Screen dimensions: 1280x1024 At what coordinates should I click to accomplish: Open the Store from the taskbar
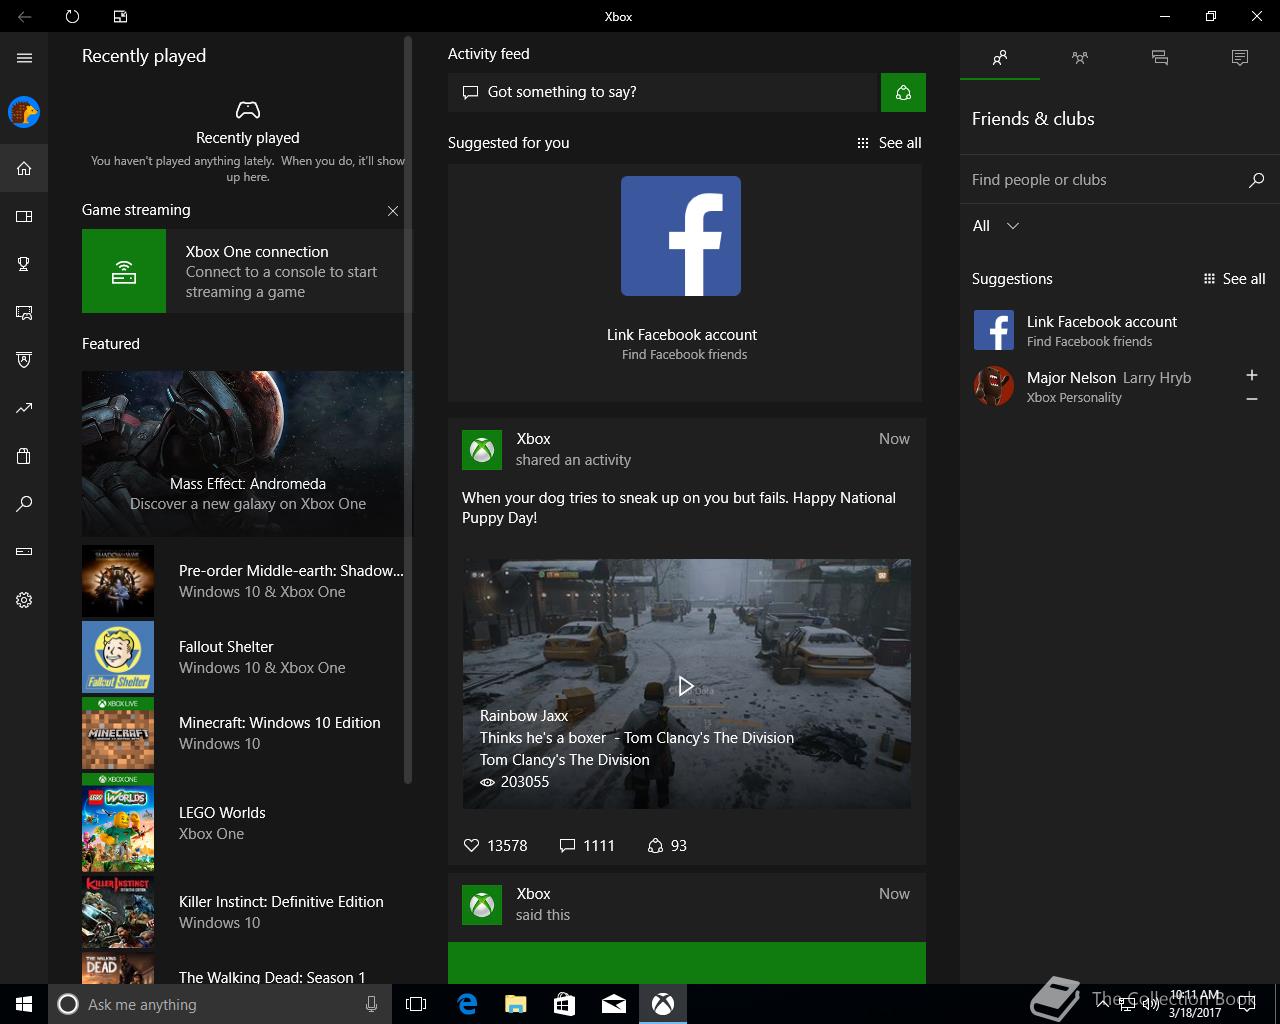click(565, 1004)
